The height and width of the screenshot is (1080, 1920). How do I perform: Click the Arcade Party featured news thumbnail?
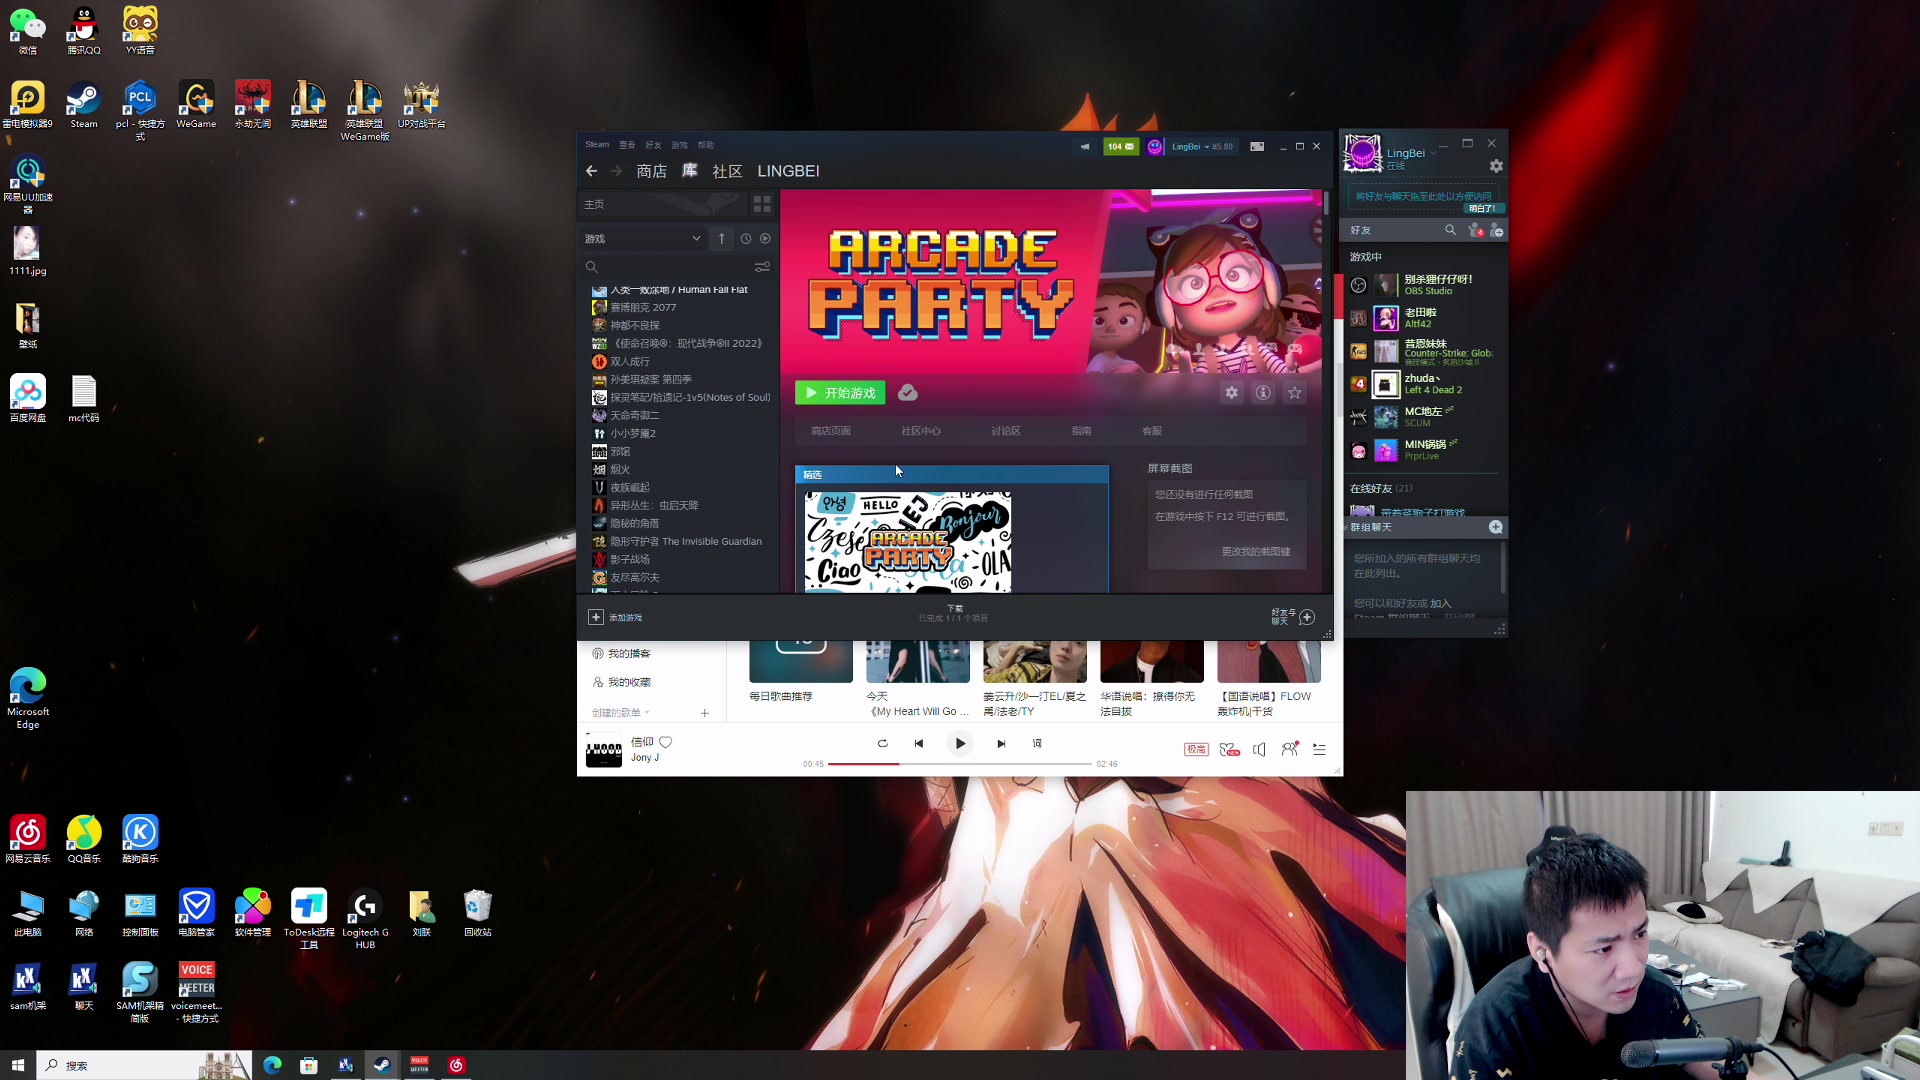click(908, 541)
